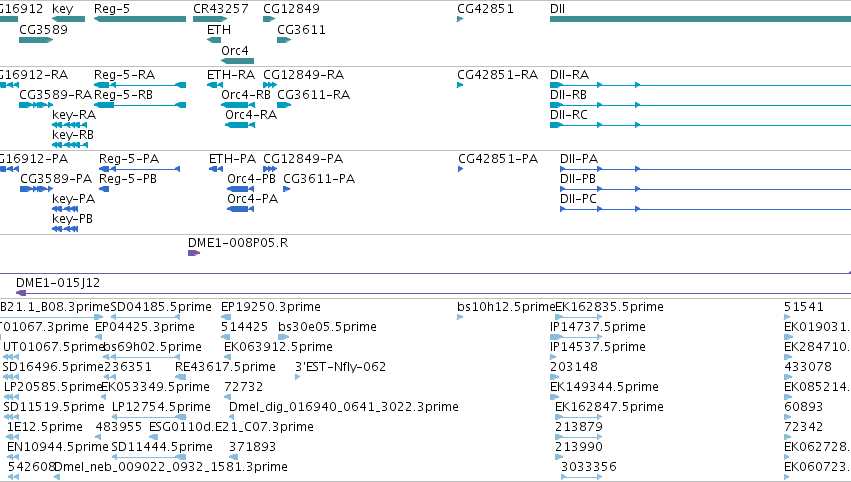Select the Orc4 gene label
The image size is (851, 482).
click(x=234, y=50)
